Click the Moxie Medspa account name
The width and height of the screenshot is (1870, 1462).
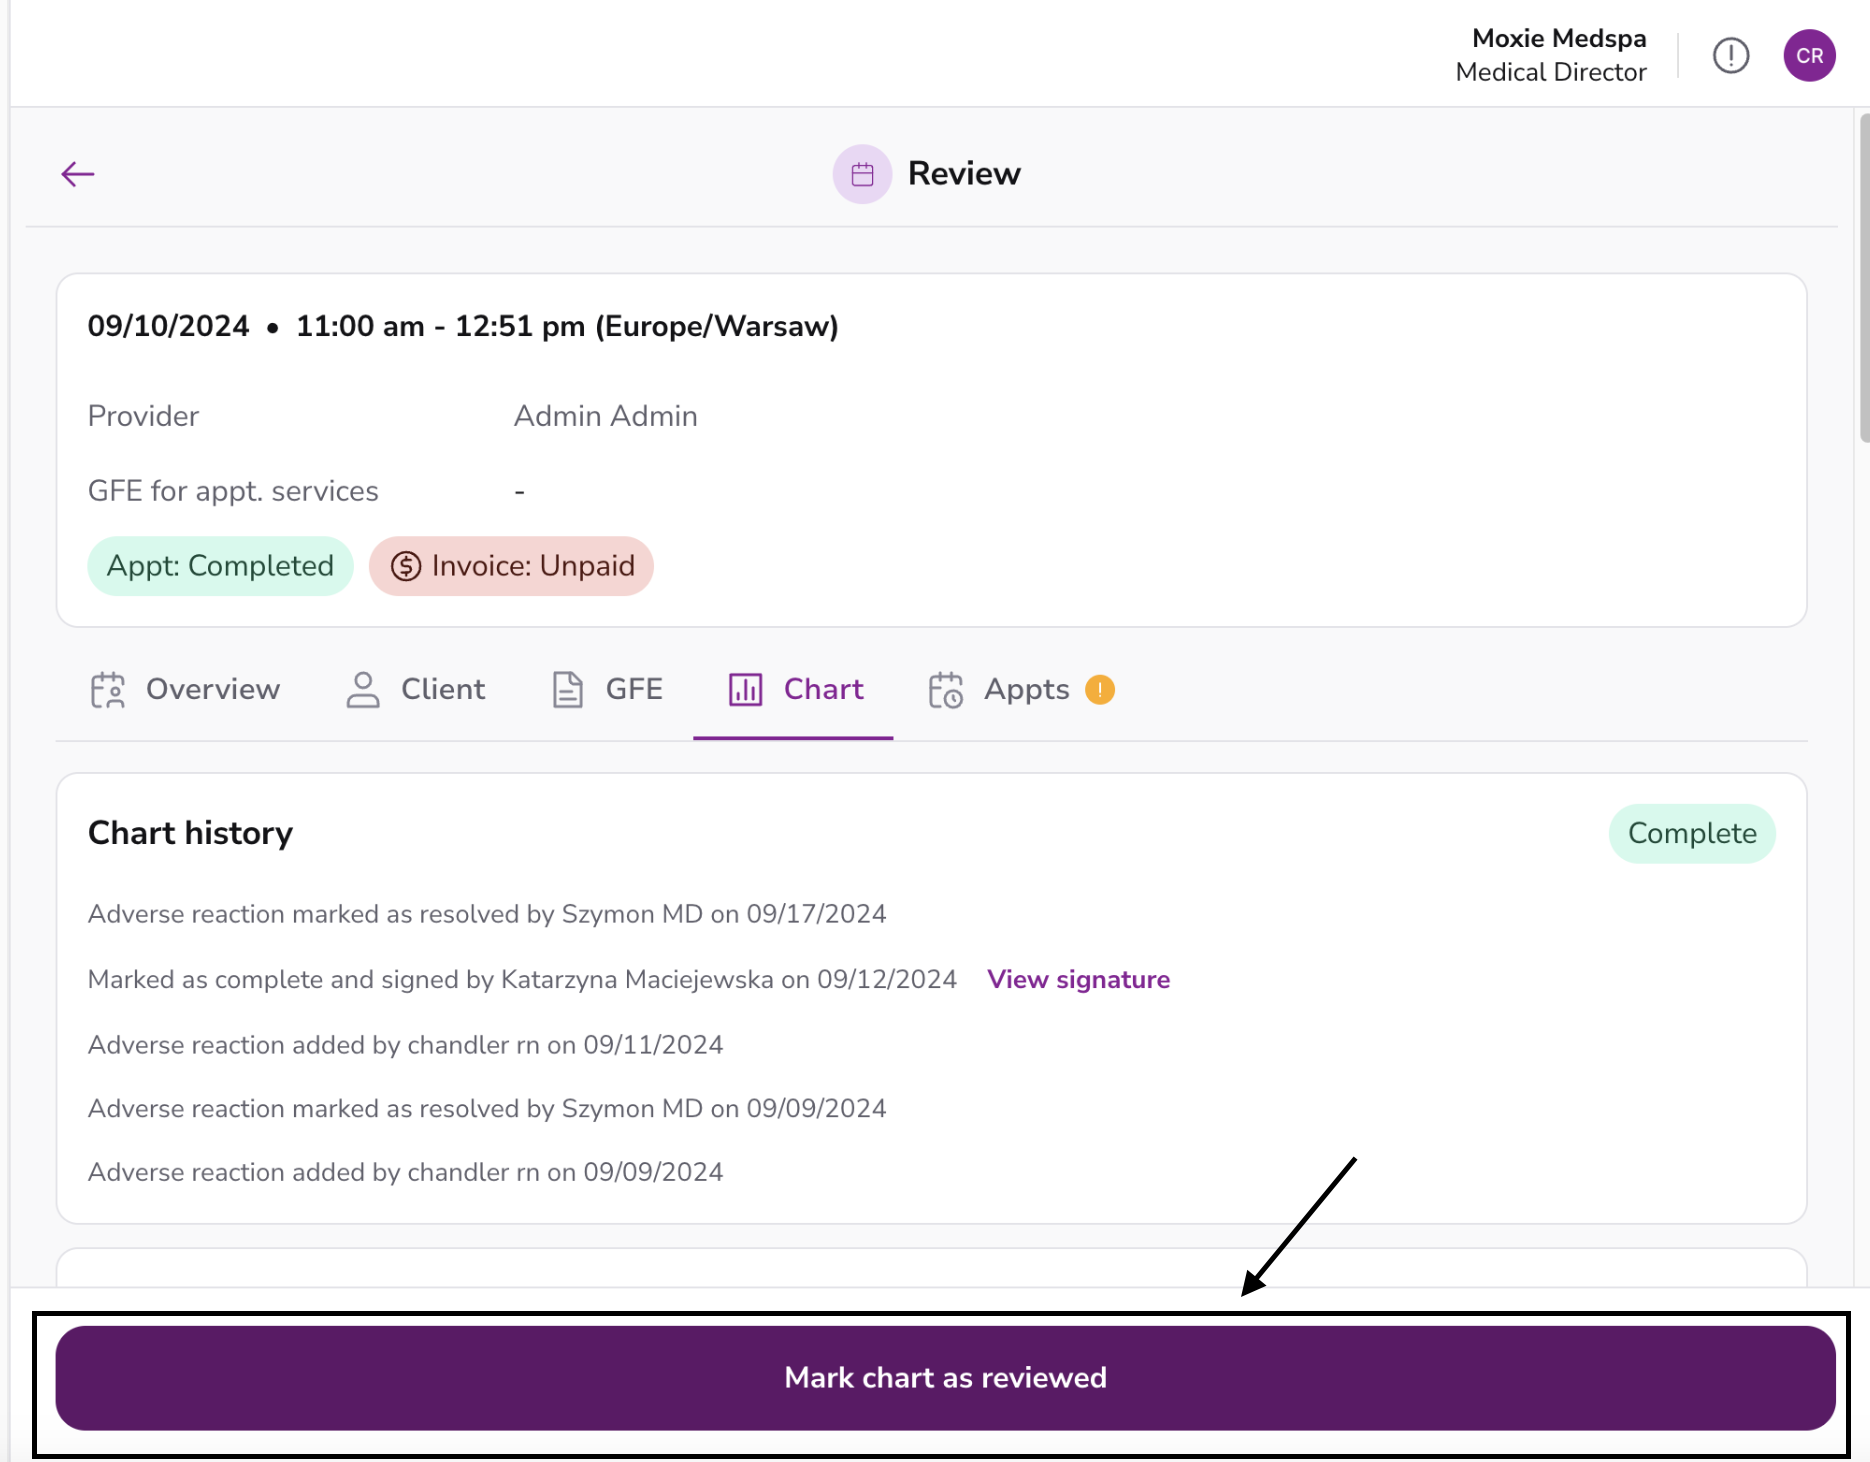(1559, 38)
